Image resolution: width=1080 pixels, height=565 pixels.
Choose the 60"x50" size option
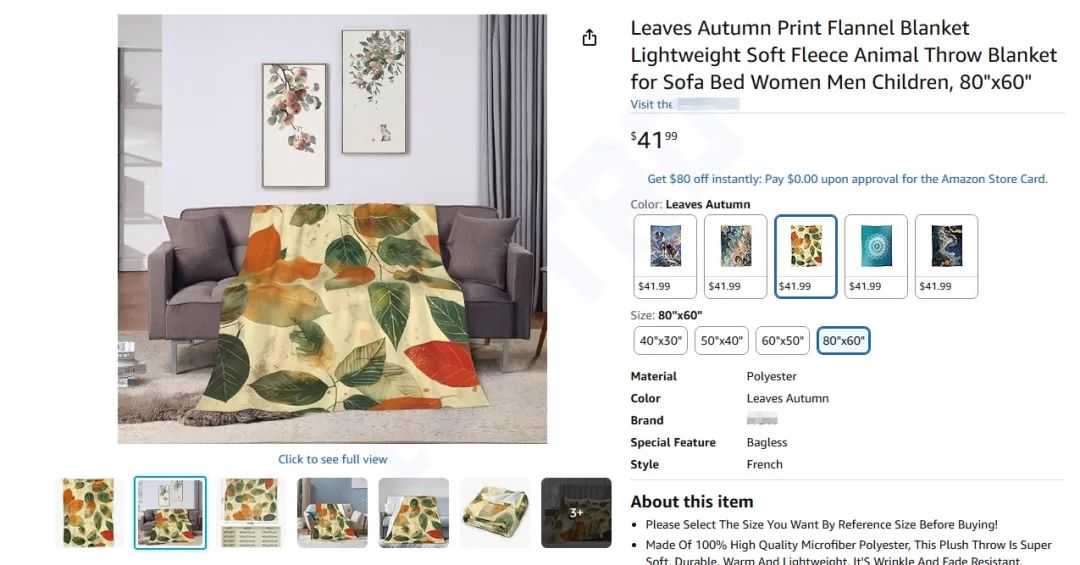[782, 340]
